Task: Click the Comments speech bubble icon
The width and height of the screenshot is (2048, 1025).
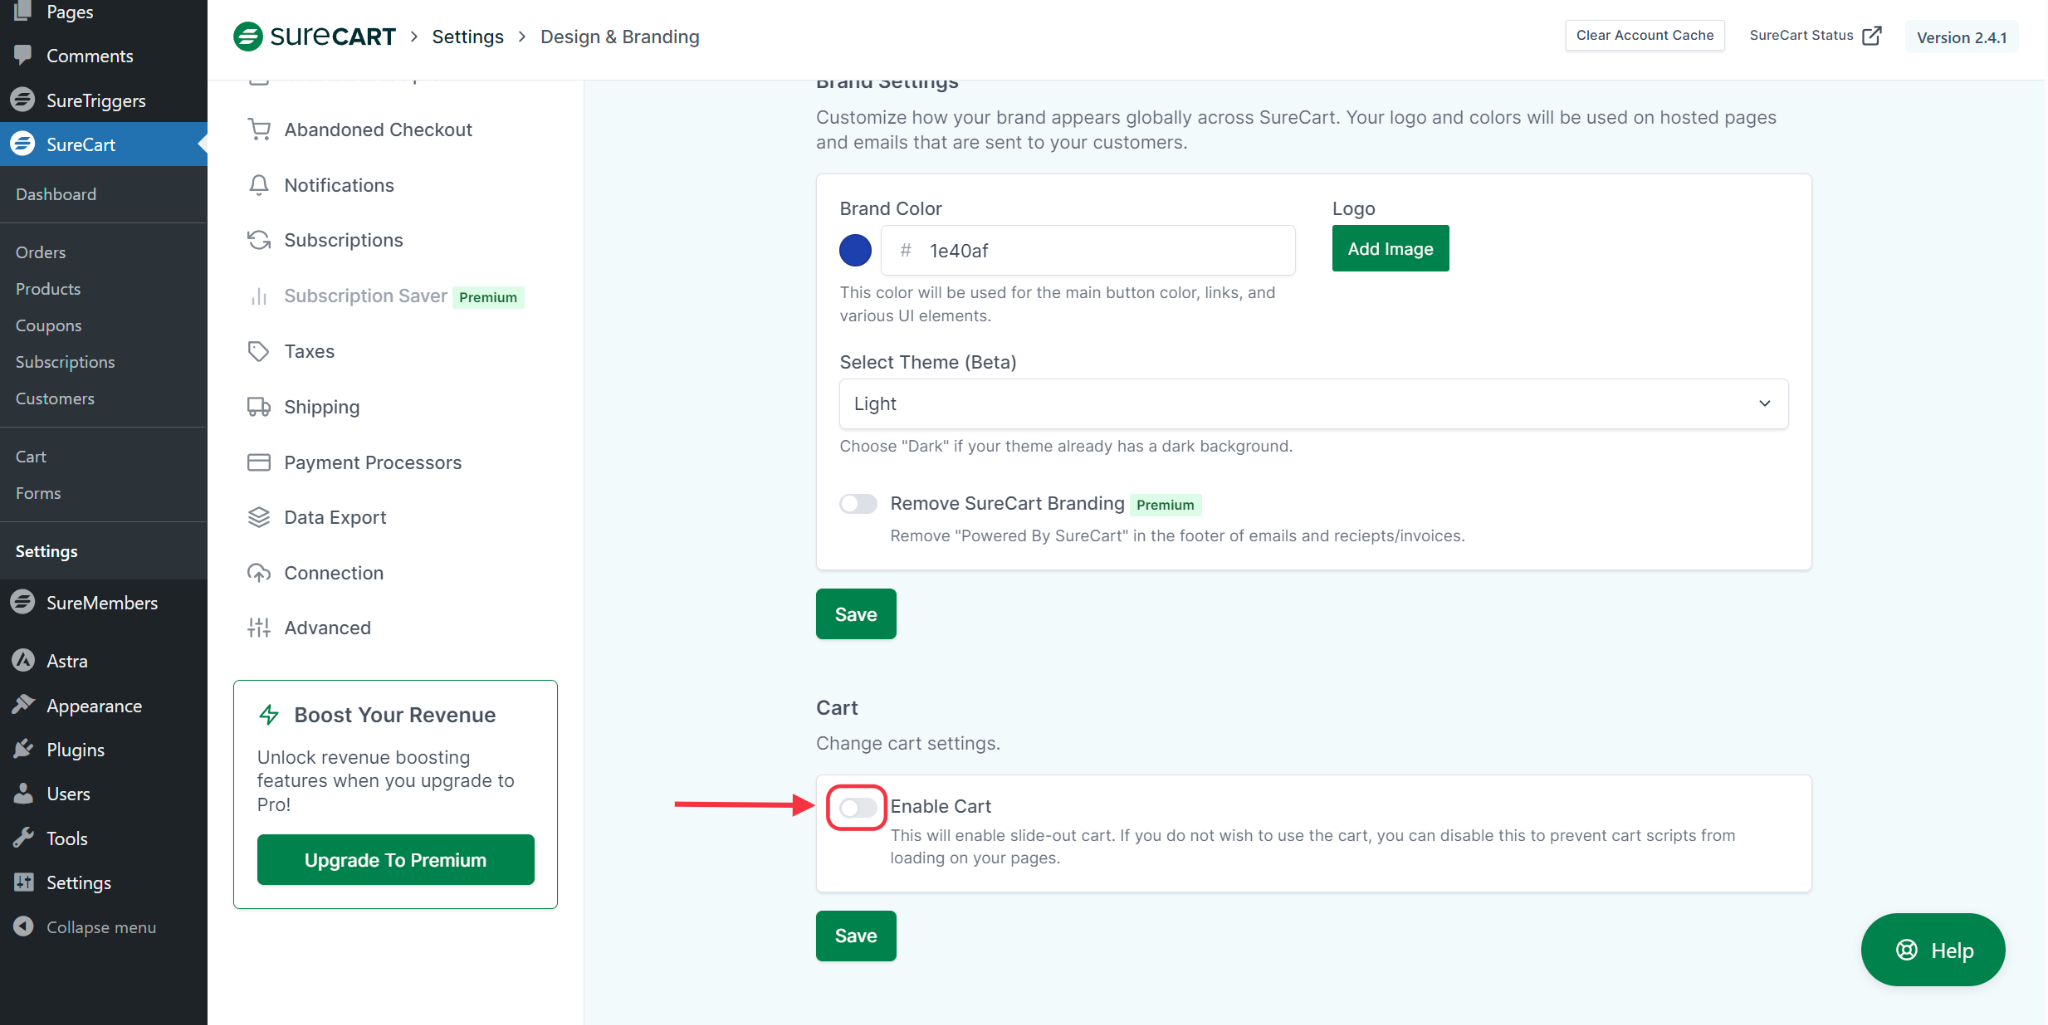Action: coord(23,55)
